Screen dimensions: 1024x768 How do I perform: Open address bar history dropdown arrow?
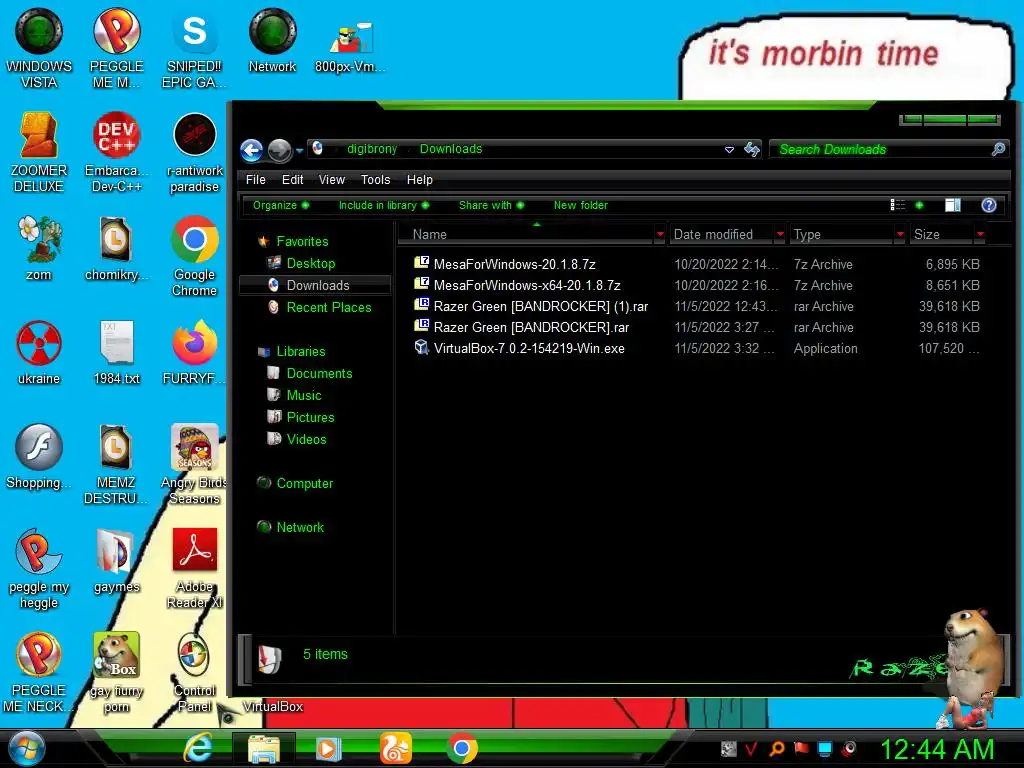point(729,150)
